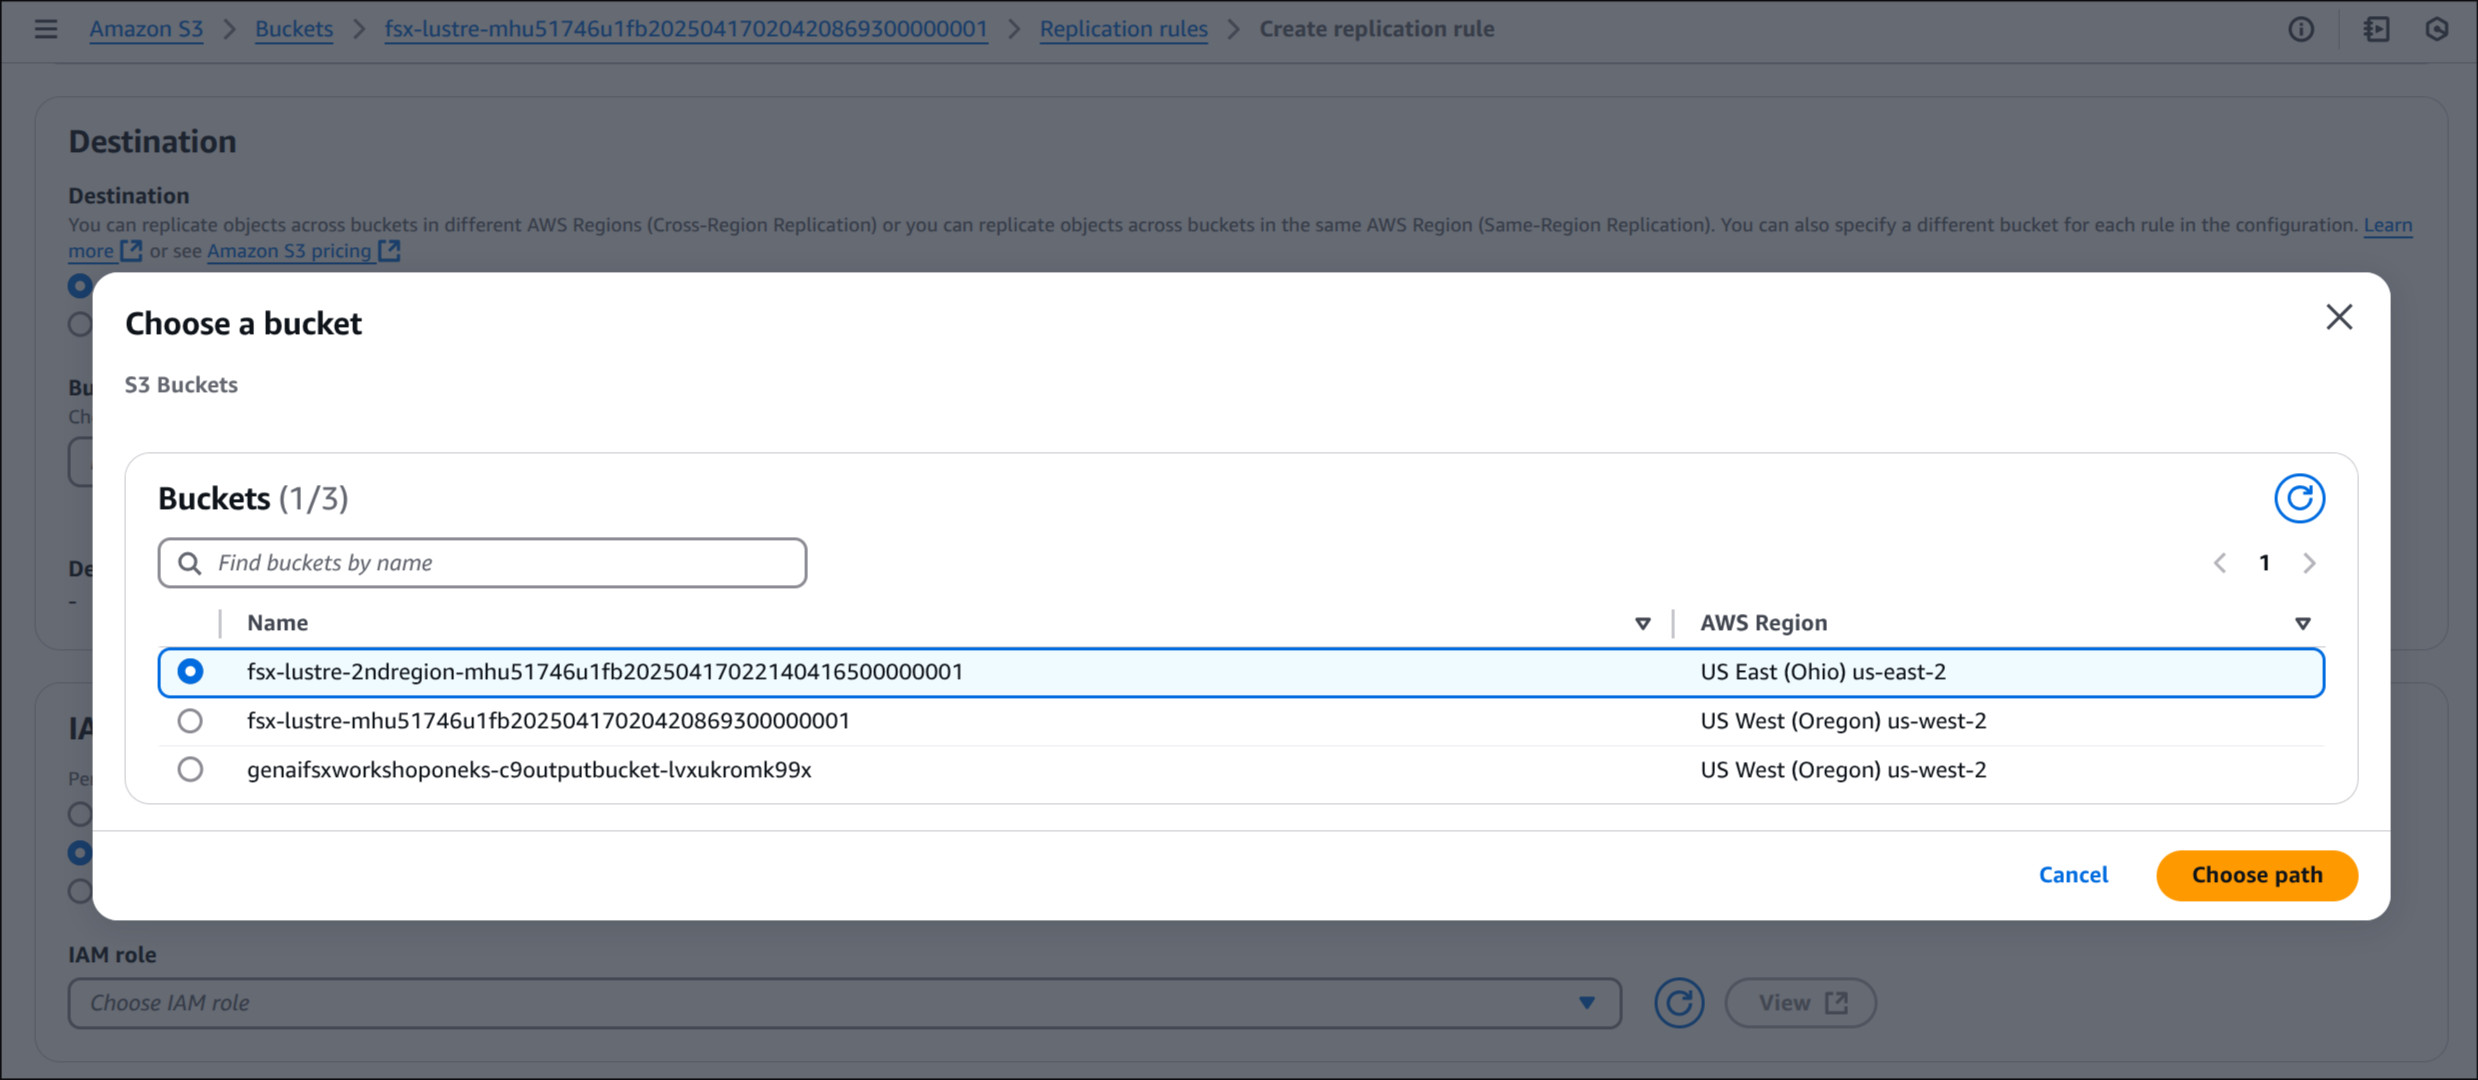This screenshot has width=2478, height=1080.
Task: Go to previous page of buckets
Action: [x=2219, y=563]
